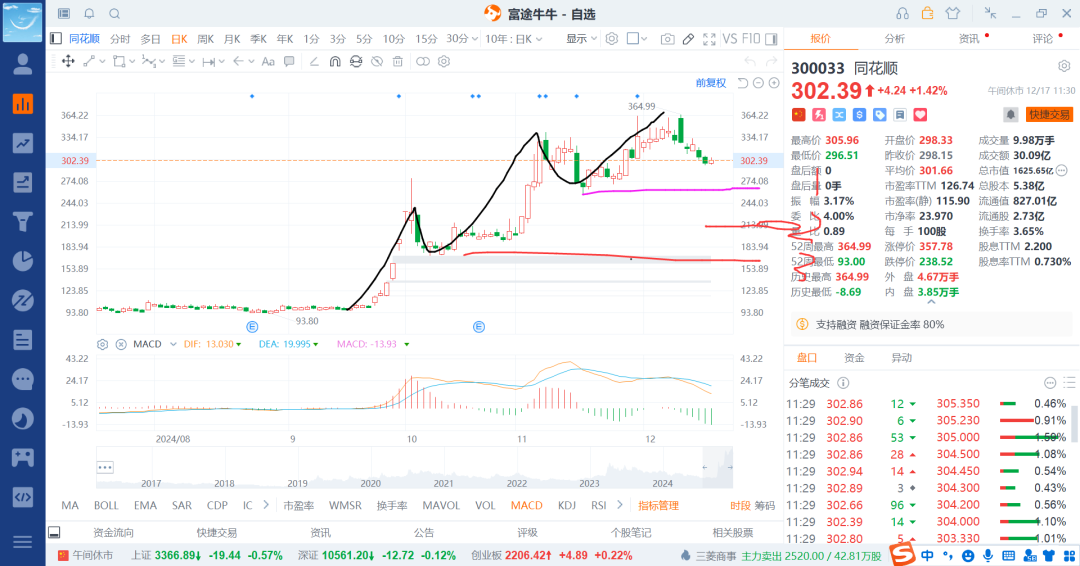Add stock to favorites heart icon
This screenshot has width=1080, height=566.
pos(920,114)
